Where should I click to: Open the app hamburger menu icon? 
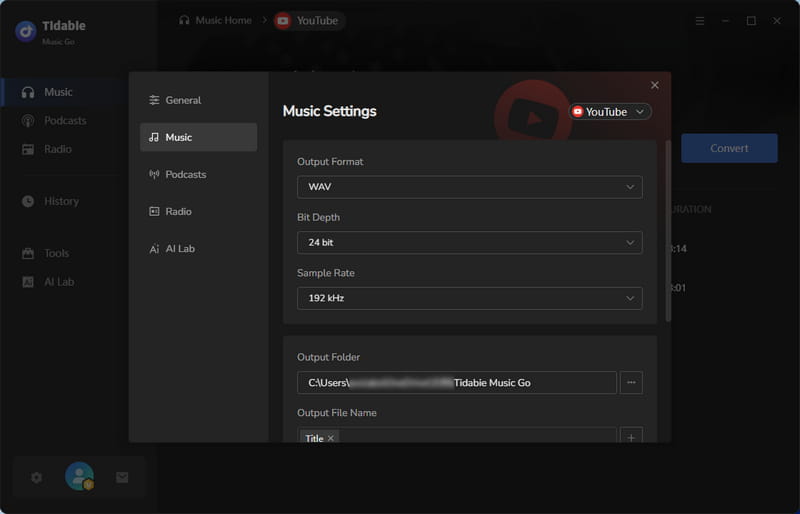[x=700, y=21]
